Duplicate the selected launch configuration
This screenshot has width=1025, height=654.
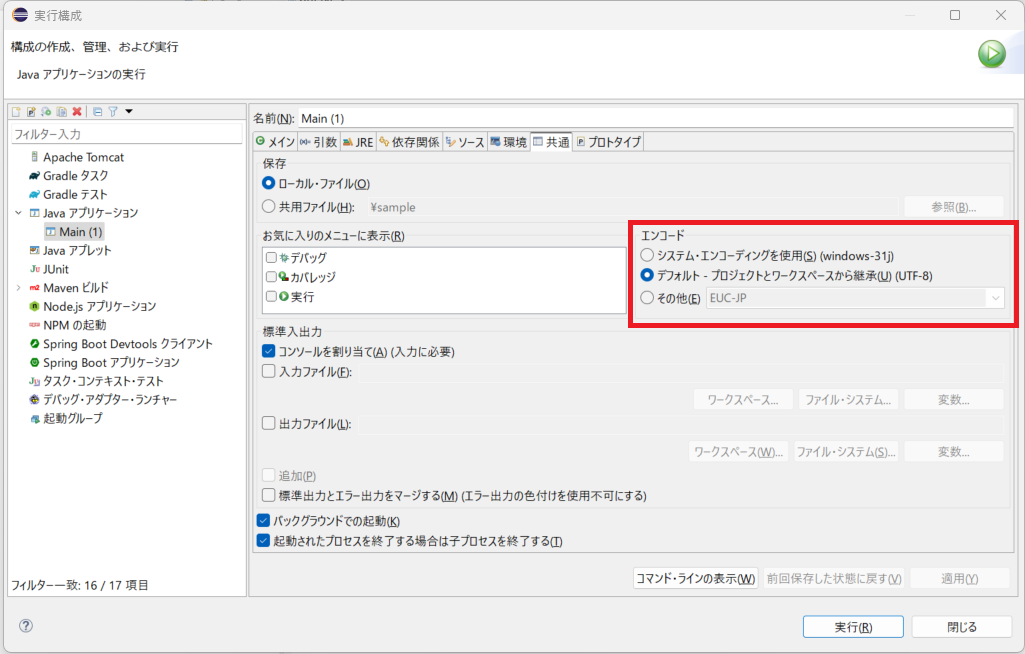(62, 111)
